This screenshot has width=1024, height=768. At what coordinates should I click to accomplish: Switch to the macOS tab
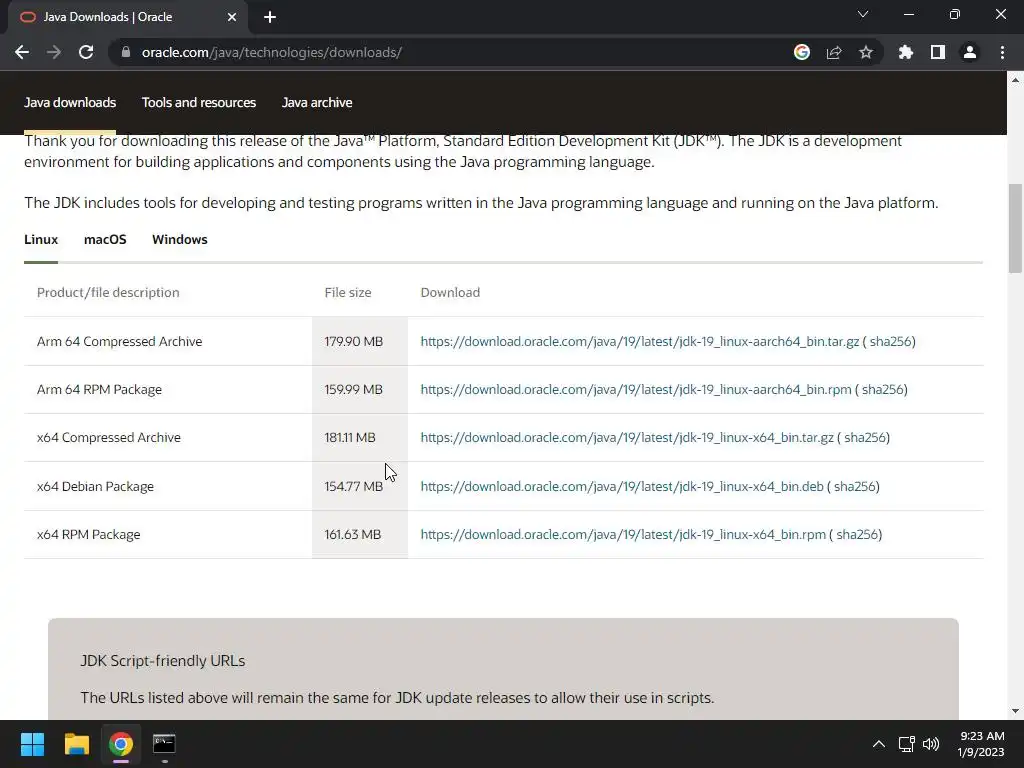point(105,240)
